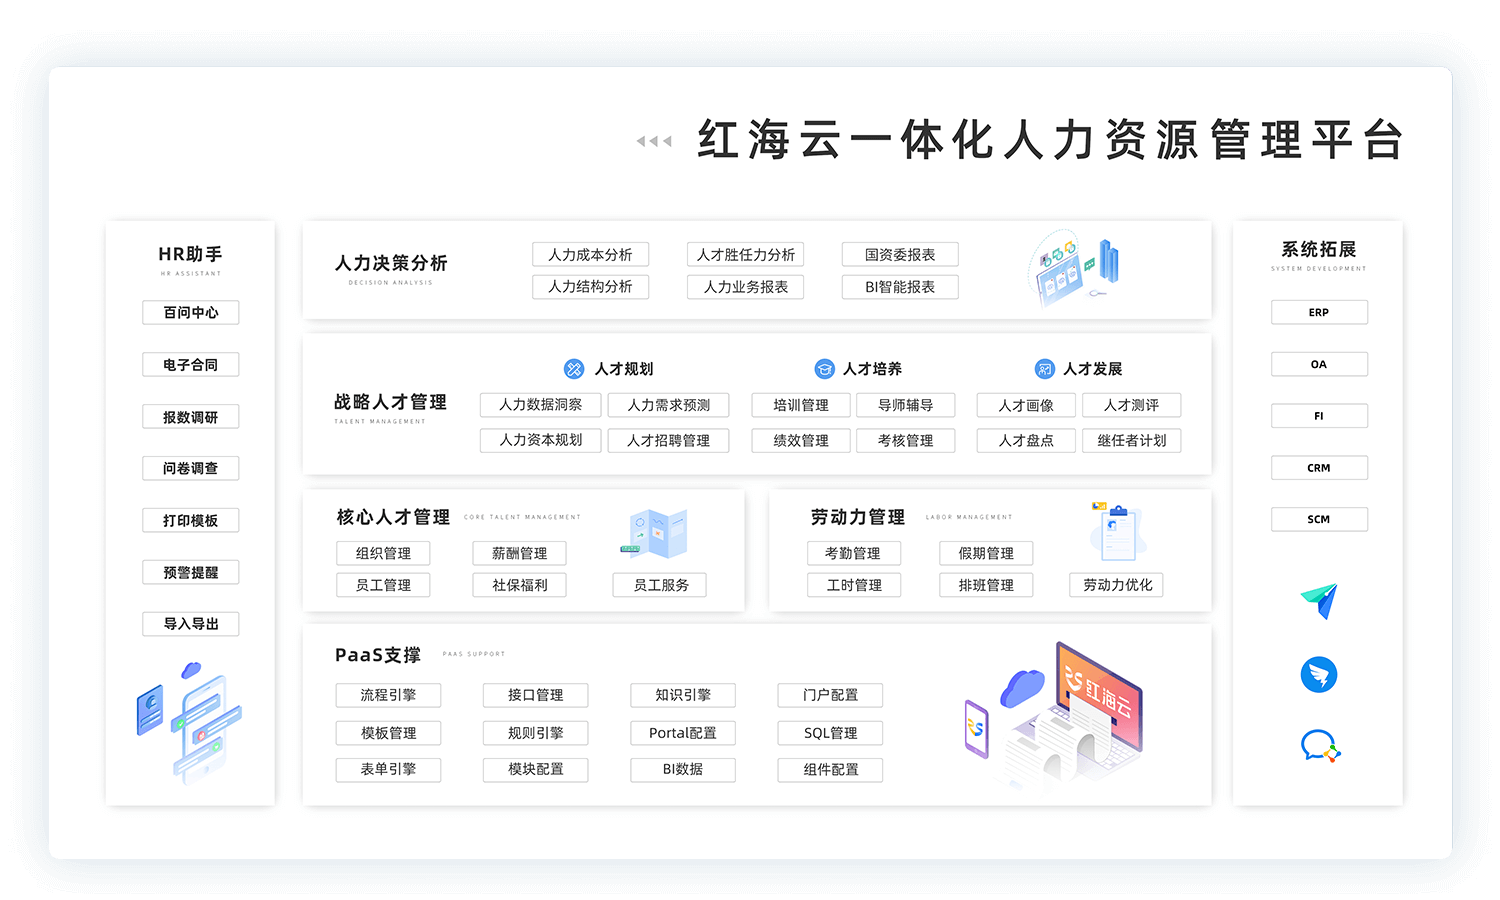Click the folded map illustration in 核心人才管理
The image size is (1500, 900).
click(656, 533)
